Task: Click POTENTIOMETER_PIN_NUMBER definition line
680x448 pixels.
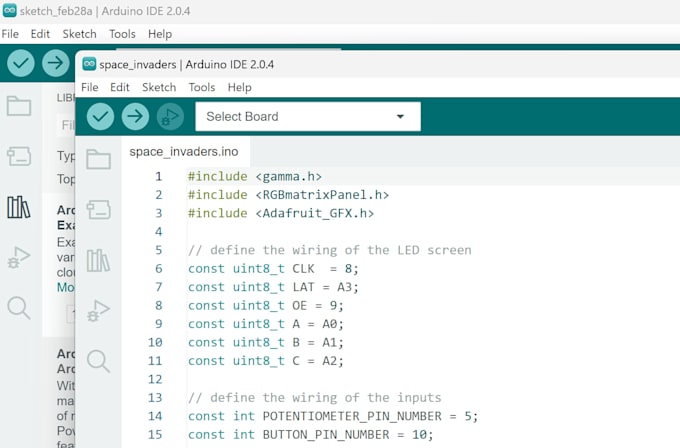Action: pyautogui.click(x=333, y=416)
